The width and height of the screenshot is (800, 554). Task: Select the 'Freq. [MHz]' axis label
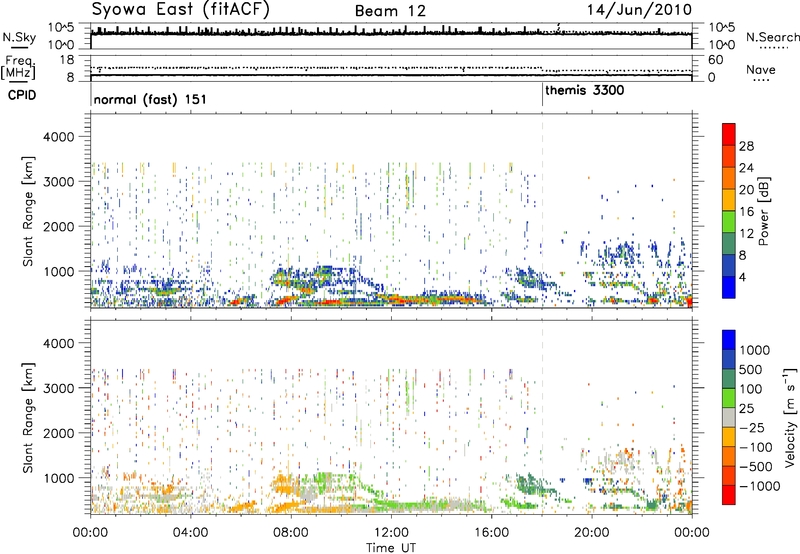coord(19,67)
